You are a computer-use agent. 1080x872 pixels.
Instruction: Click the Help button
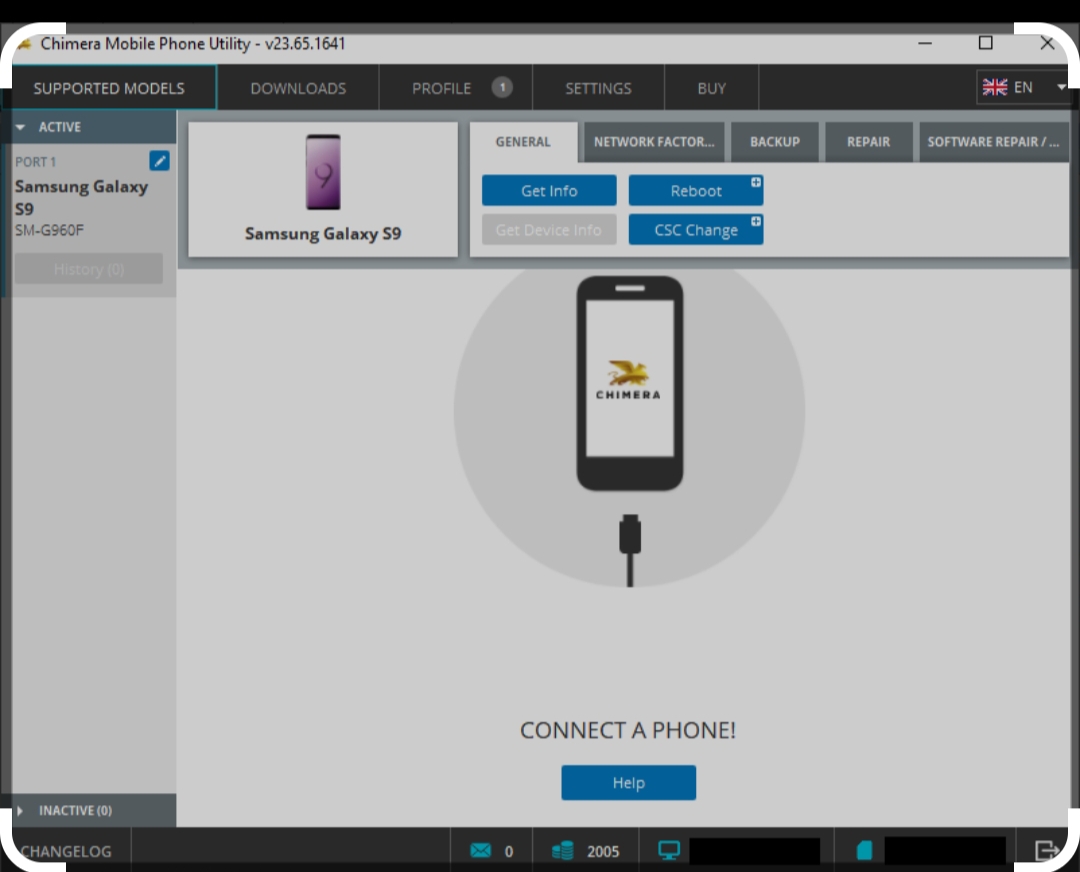[629, 782]
